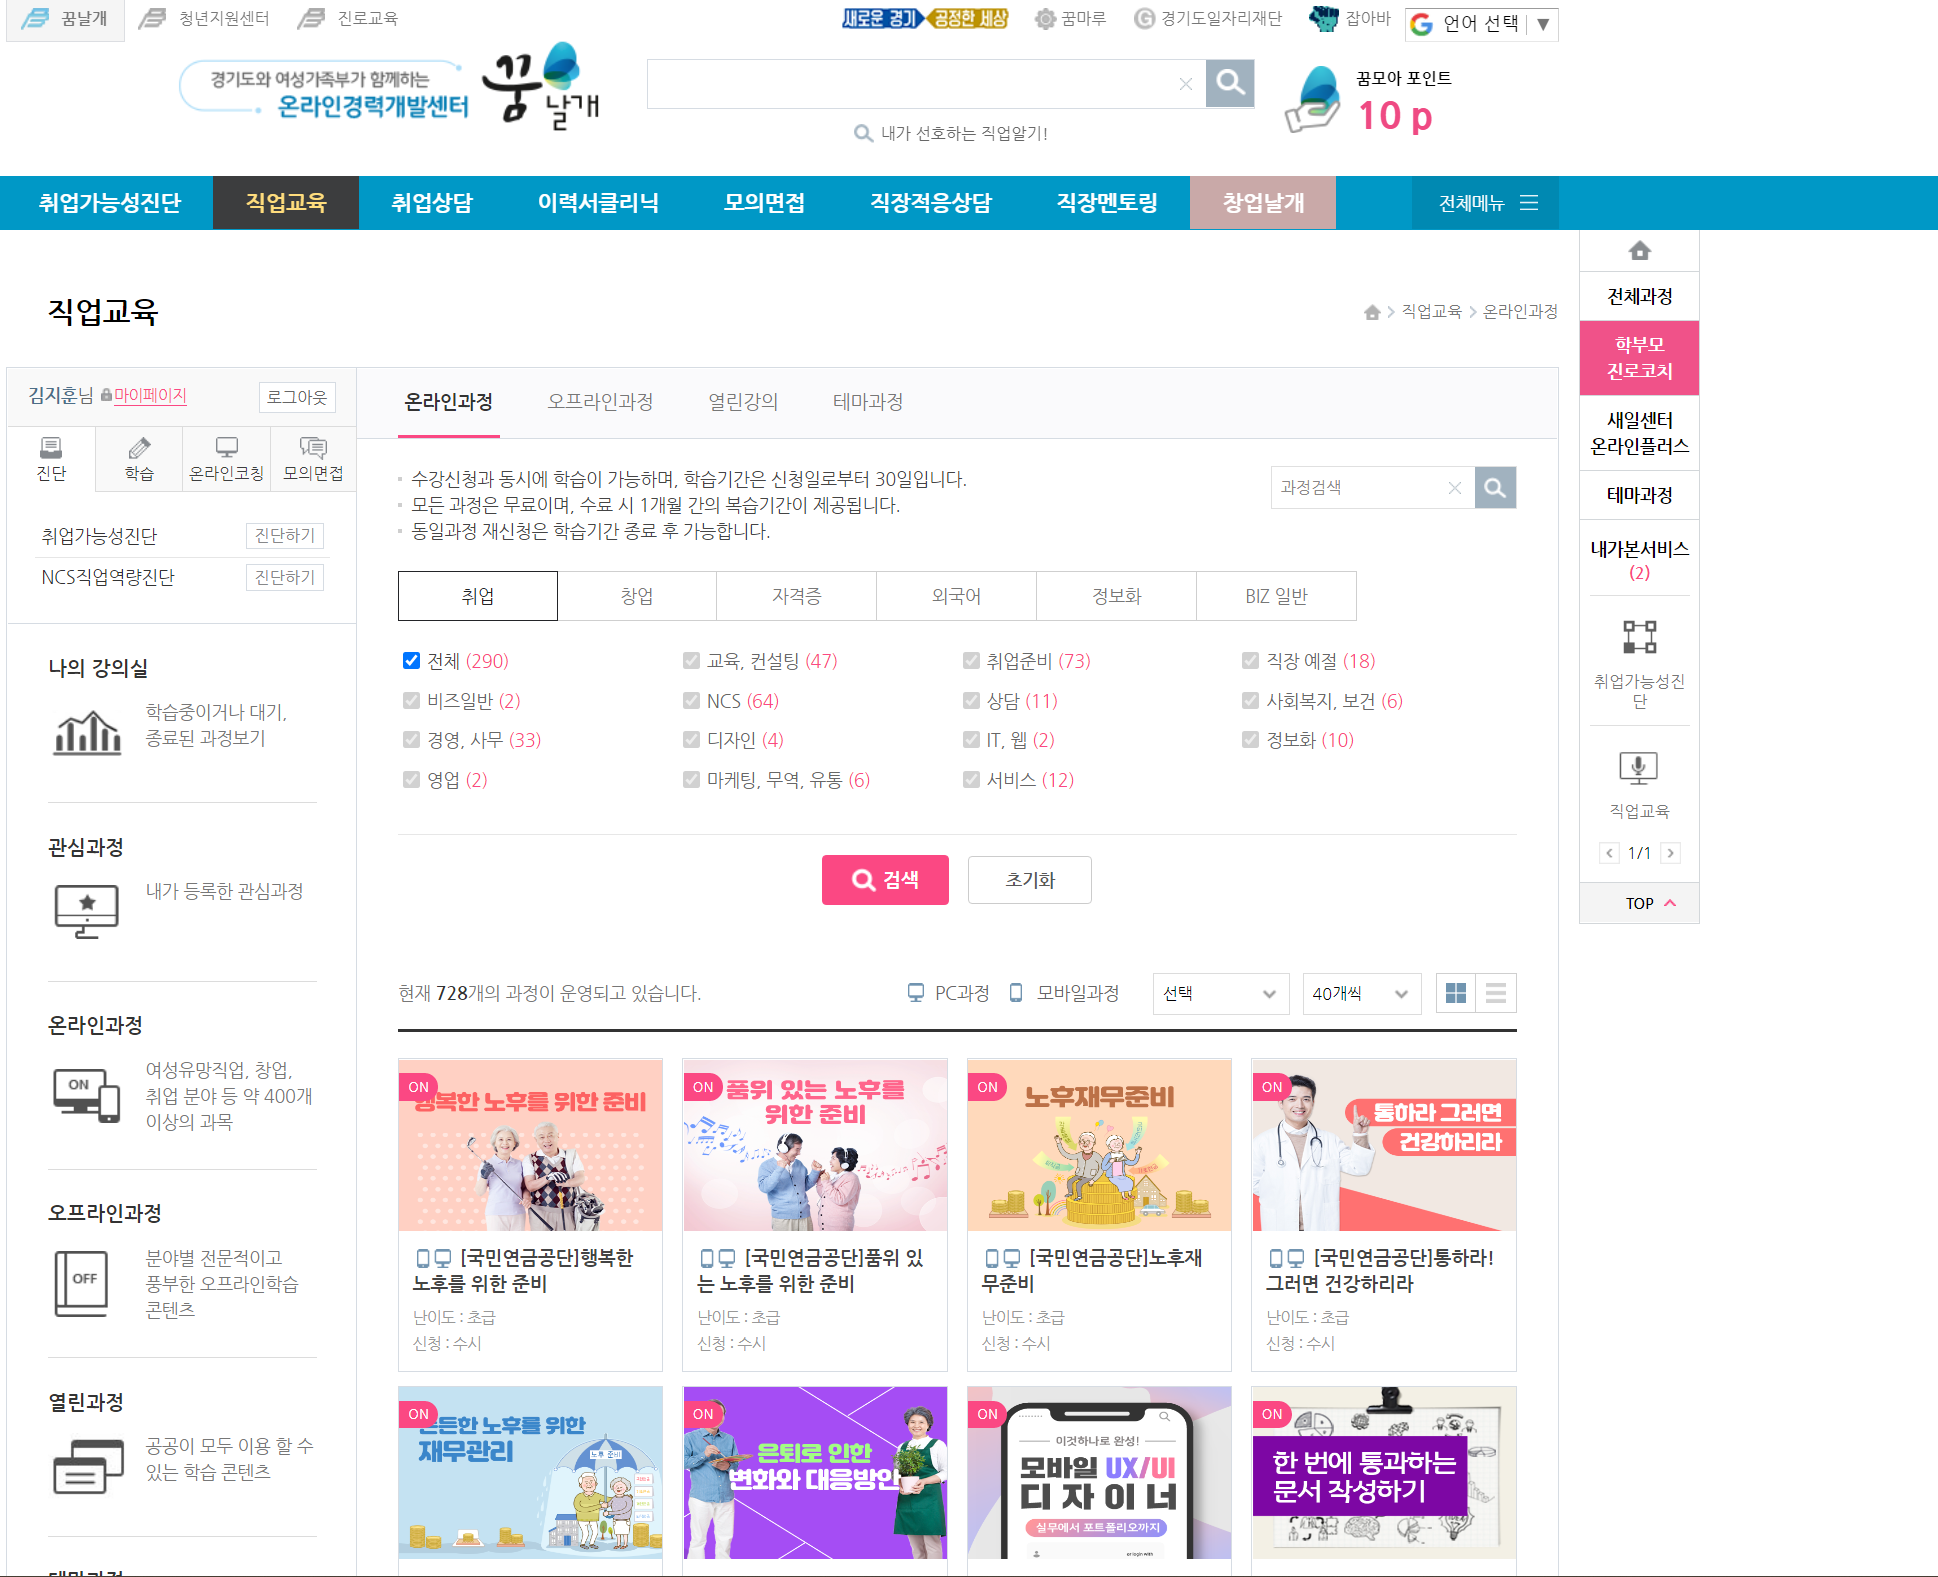
Task: Switch to the 테마과정 tab
Action: (868, 402)
